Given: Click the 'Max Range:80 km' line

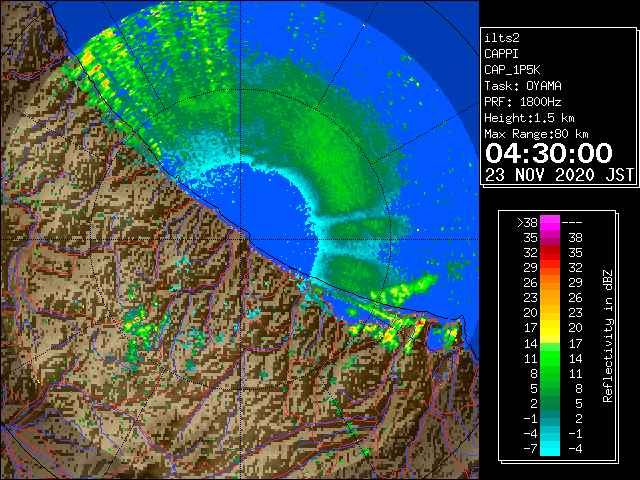Looking at the screenshot, I should point(536,134).
